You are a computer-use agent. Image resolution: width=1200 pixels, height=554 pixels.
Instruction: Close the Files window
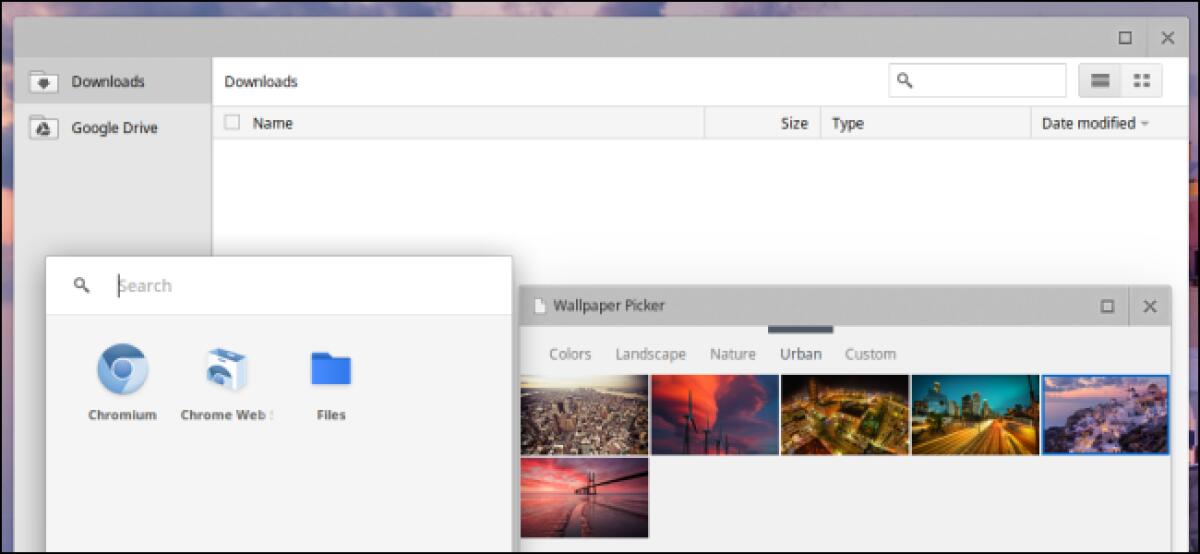tap(1167, 38)
